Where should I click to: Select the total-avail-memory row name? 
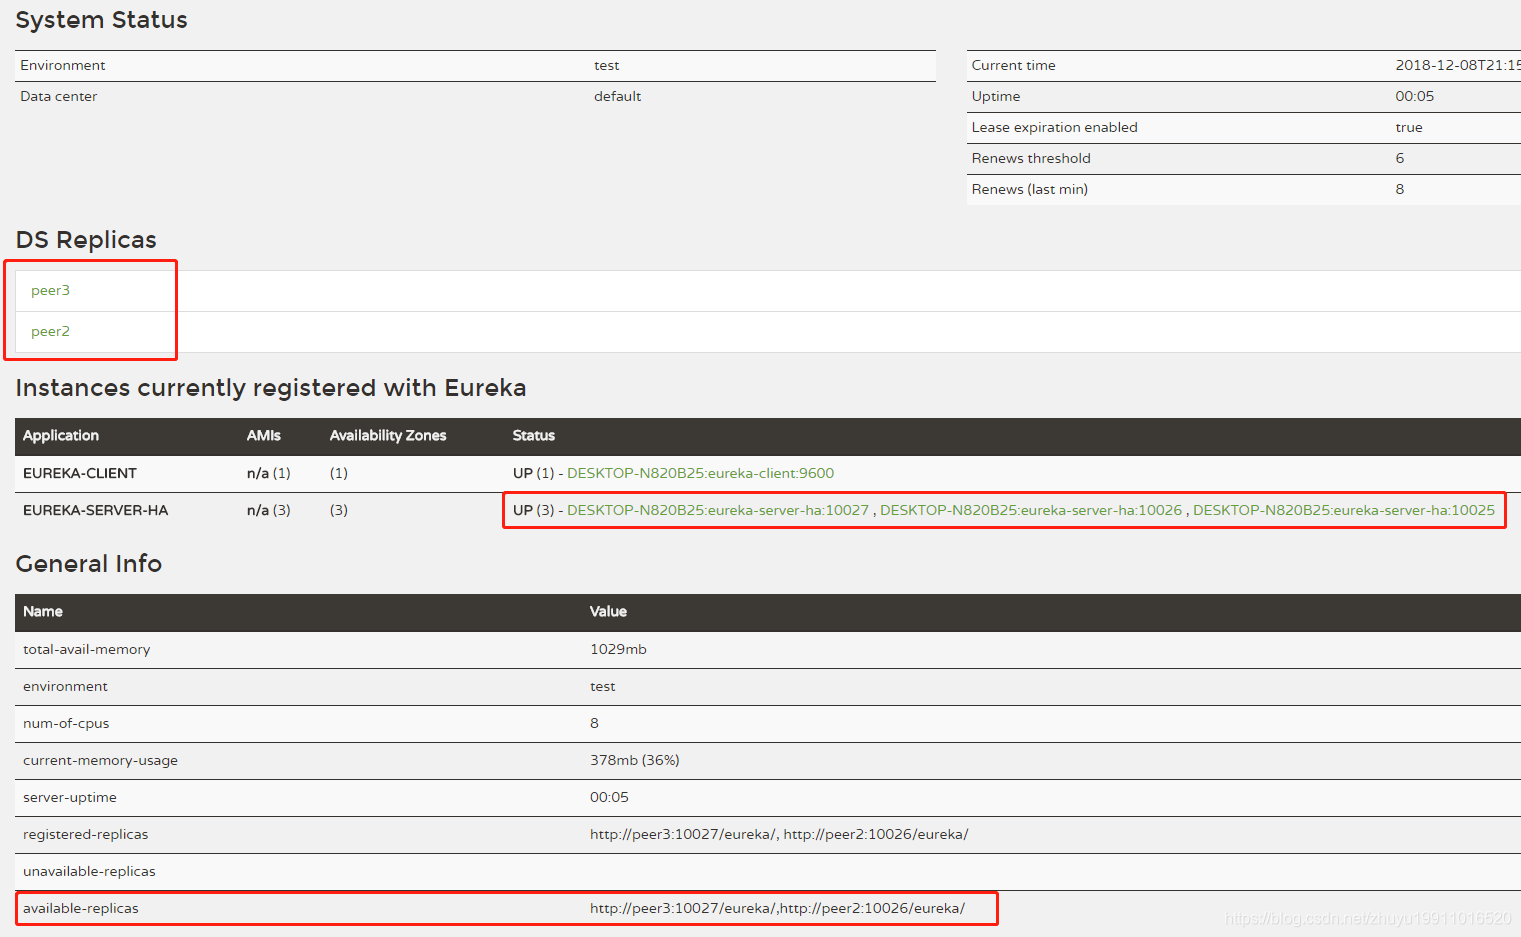point(87,649)
